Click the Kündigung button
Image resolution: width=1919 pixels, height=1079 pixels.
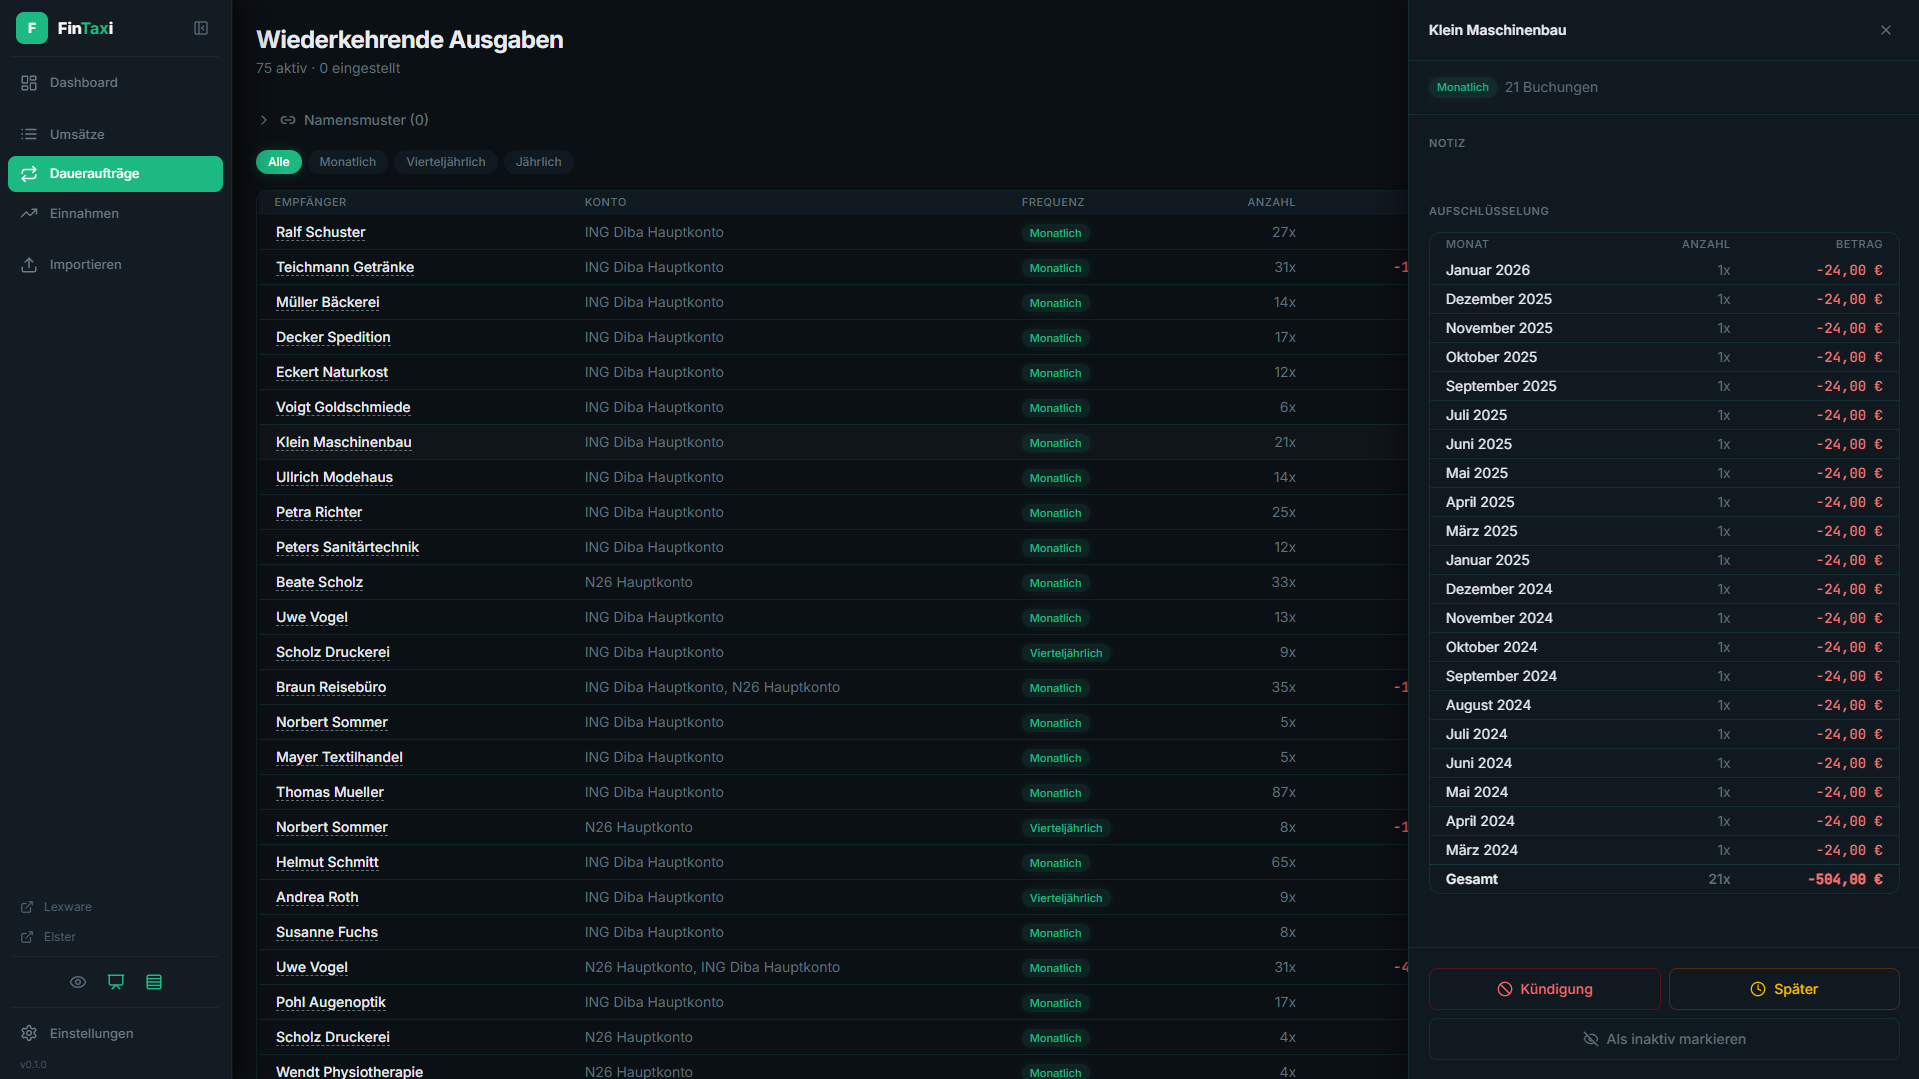coord(1544,989)
